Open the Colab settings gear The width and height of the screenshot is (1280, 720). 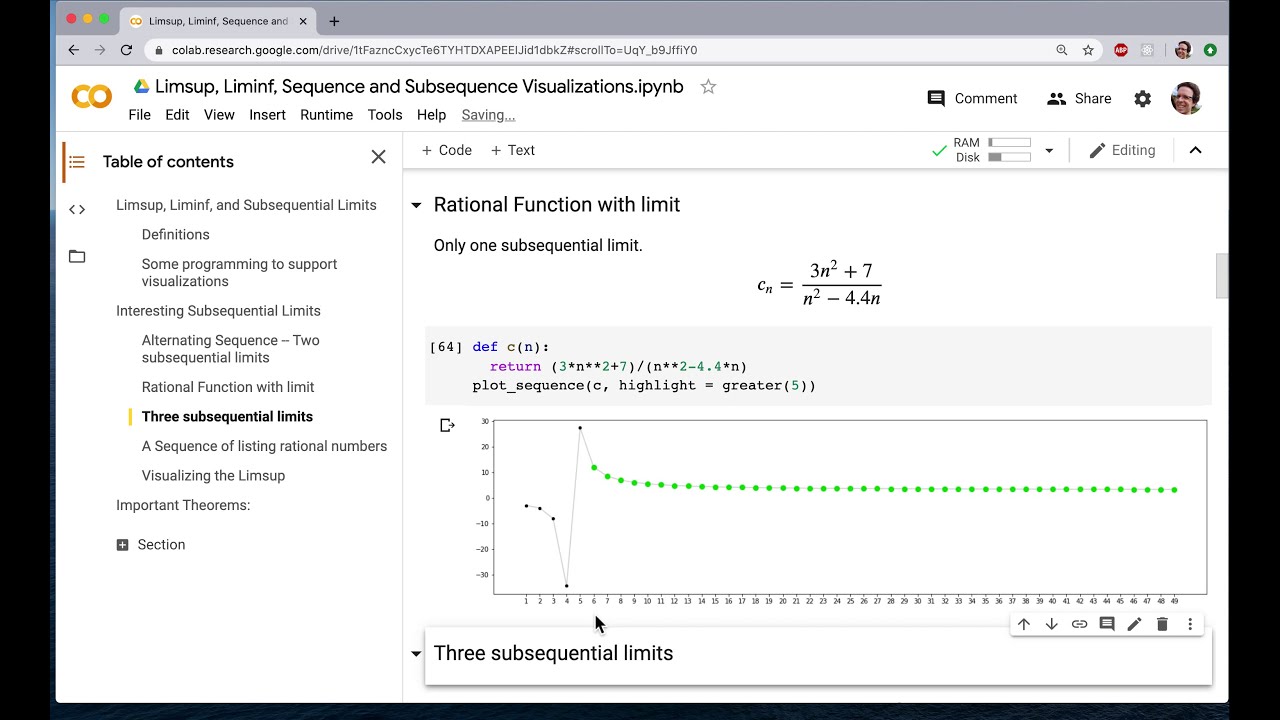(x=1143, y=99)
